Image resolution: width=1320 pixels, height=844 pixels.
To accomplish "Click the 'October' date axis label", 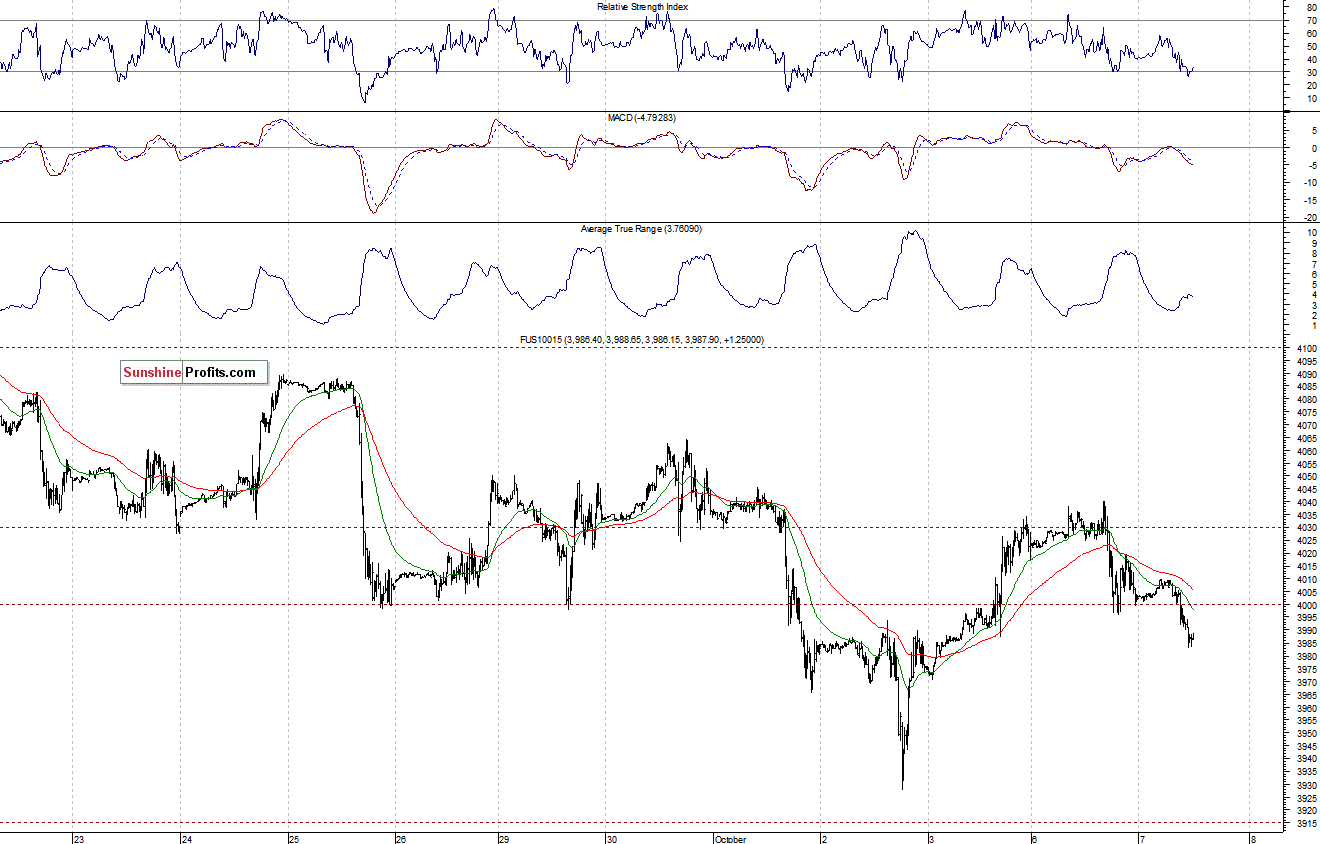I will coord(730,839).
